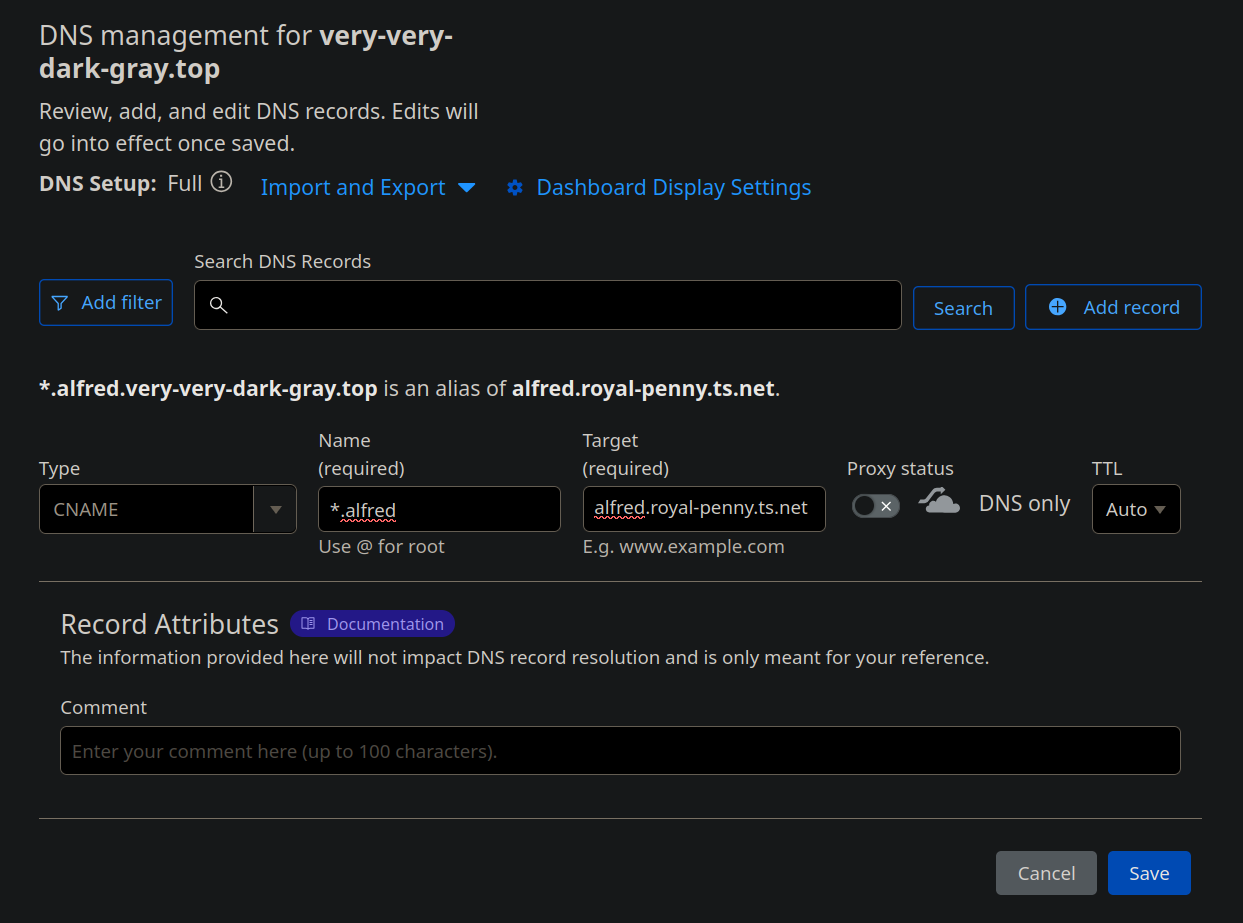Click the book icon in Documentation badge
This screenshot has height=923, width=1243.
pos(309,624)
